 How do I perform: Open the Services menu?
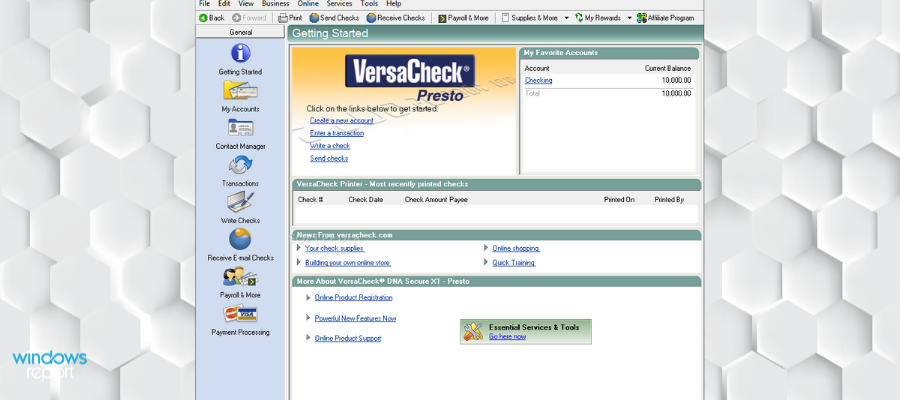coord(339,3)
